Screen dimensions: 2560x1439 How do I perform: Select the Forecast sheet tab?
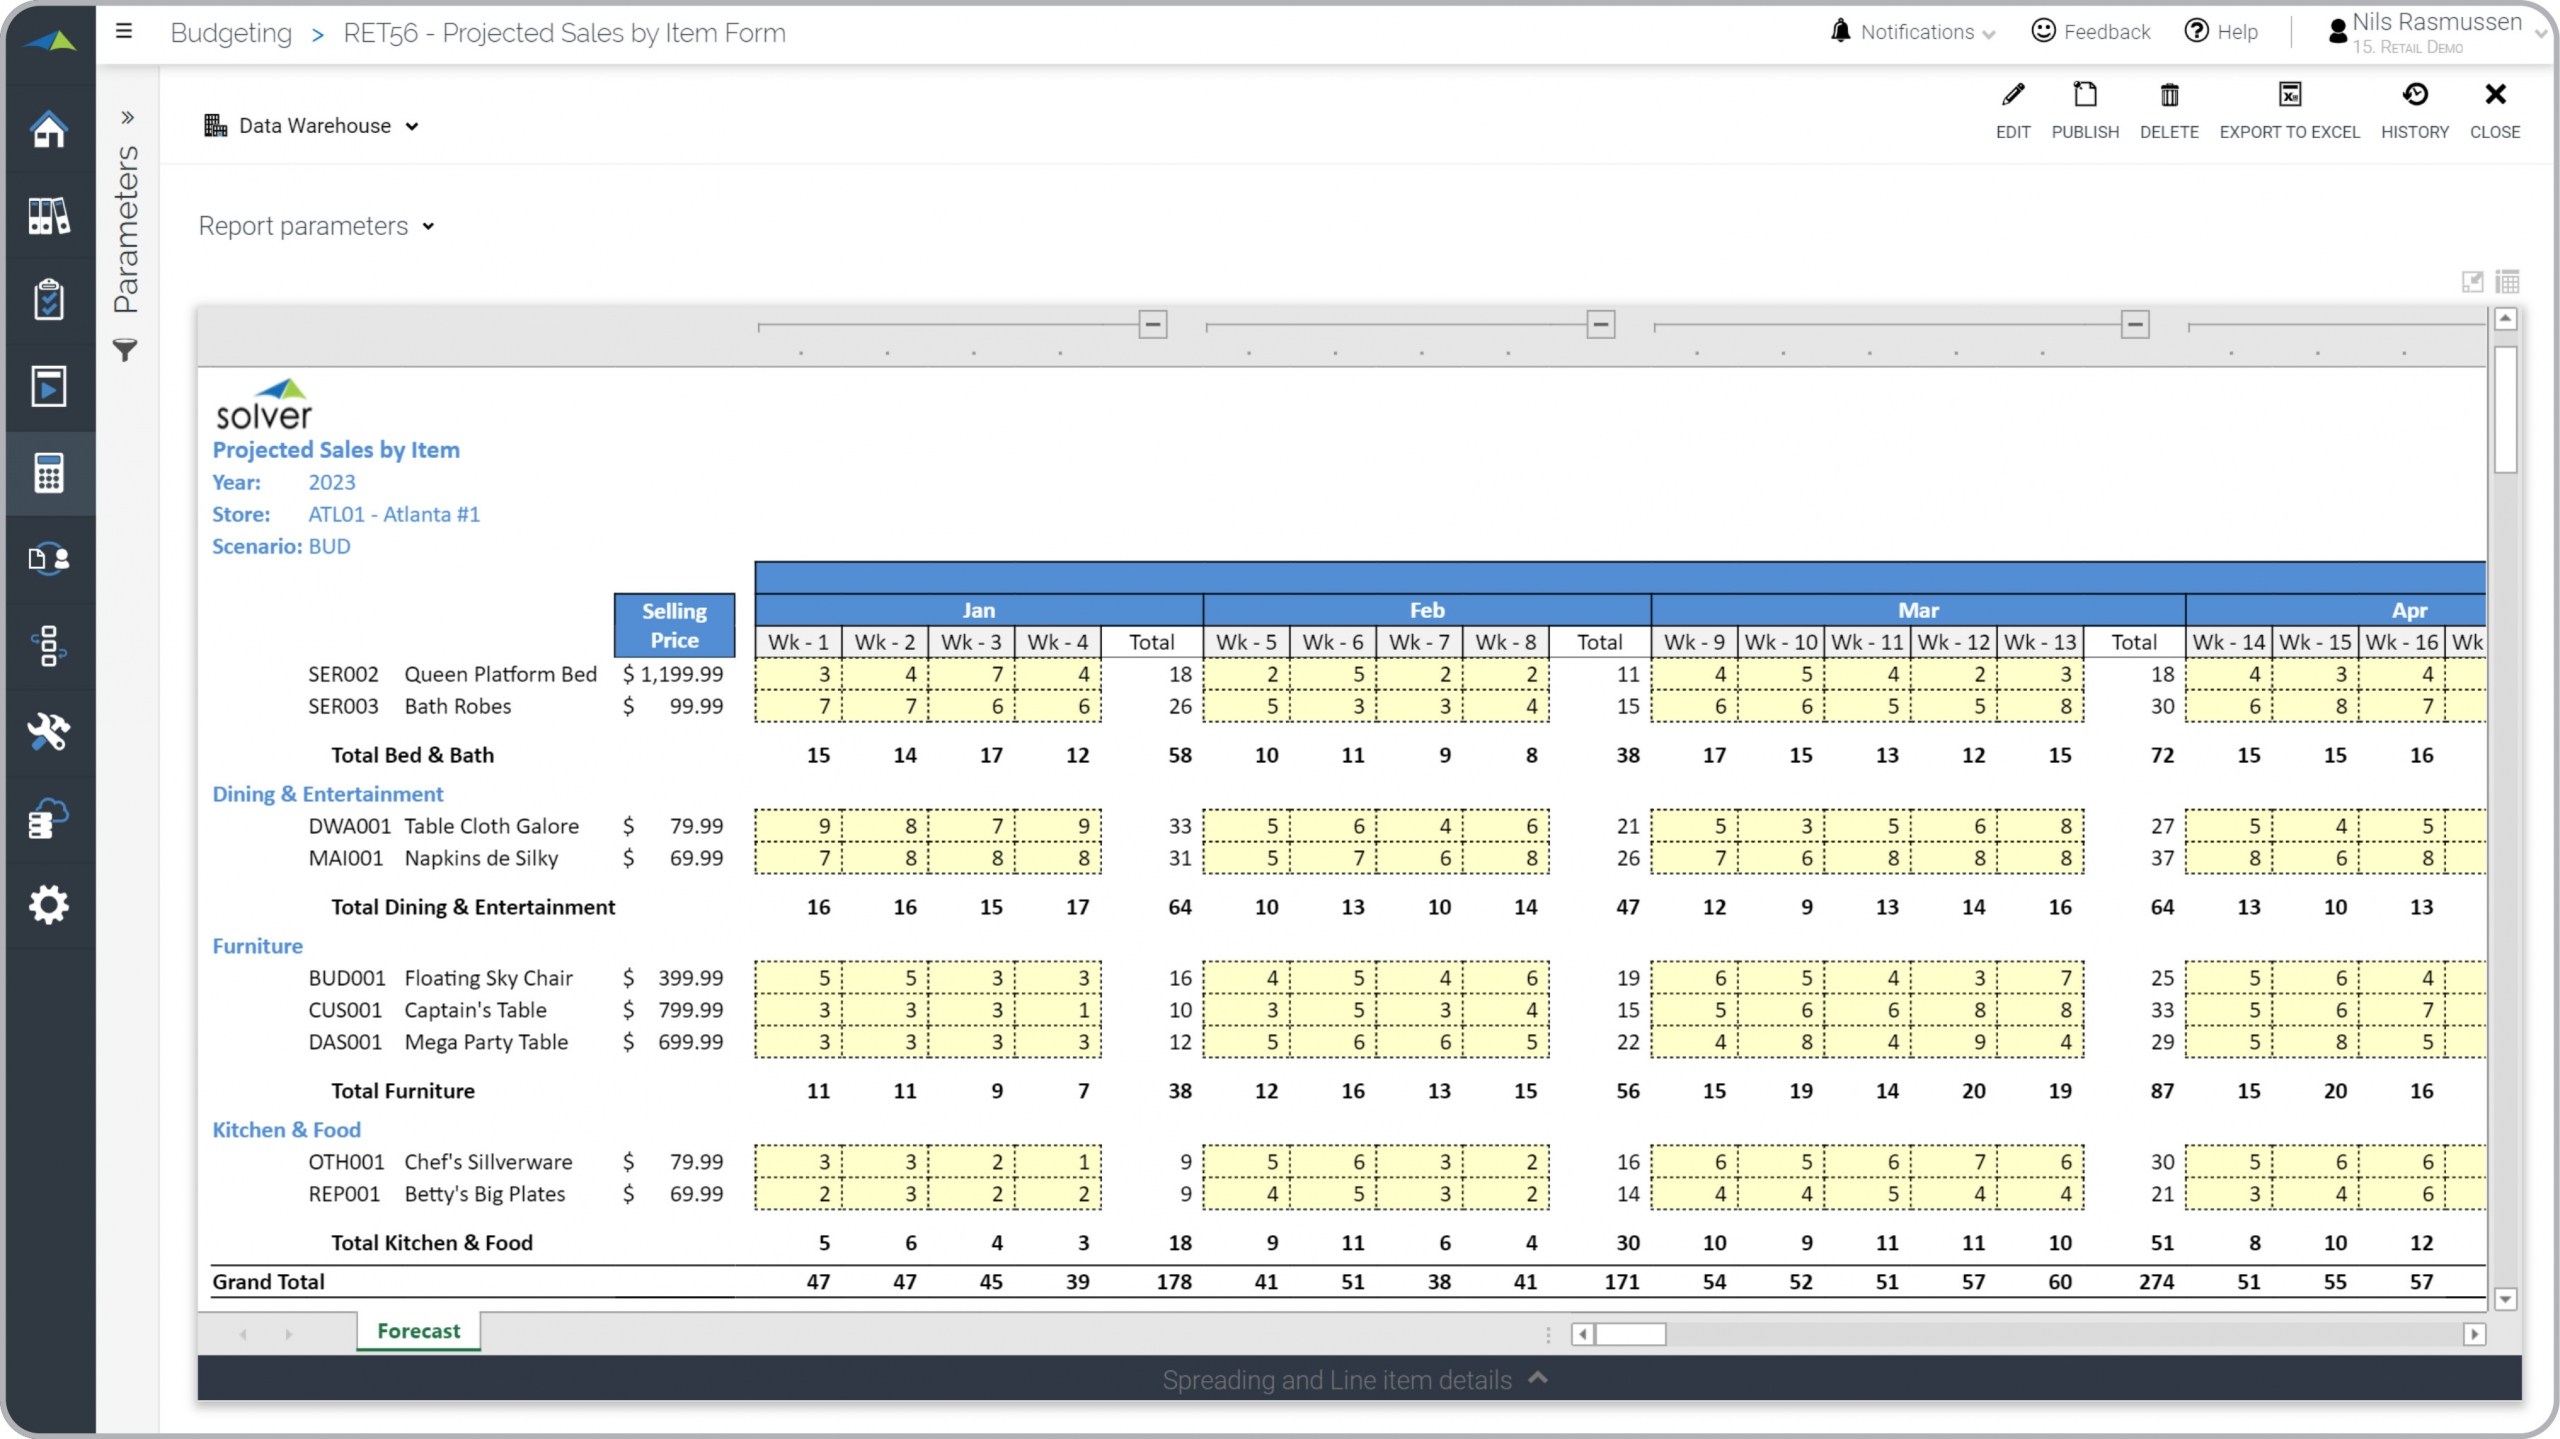coord(418,1331)
